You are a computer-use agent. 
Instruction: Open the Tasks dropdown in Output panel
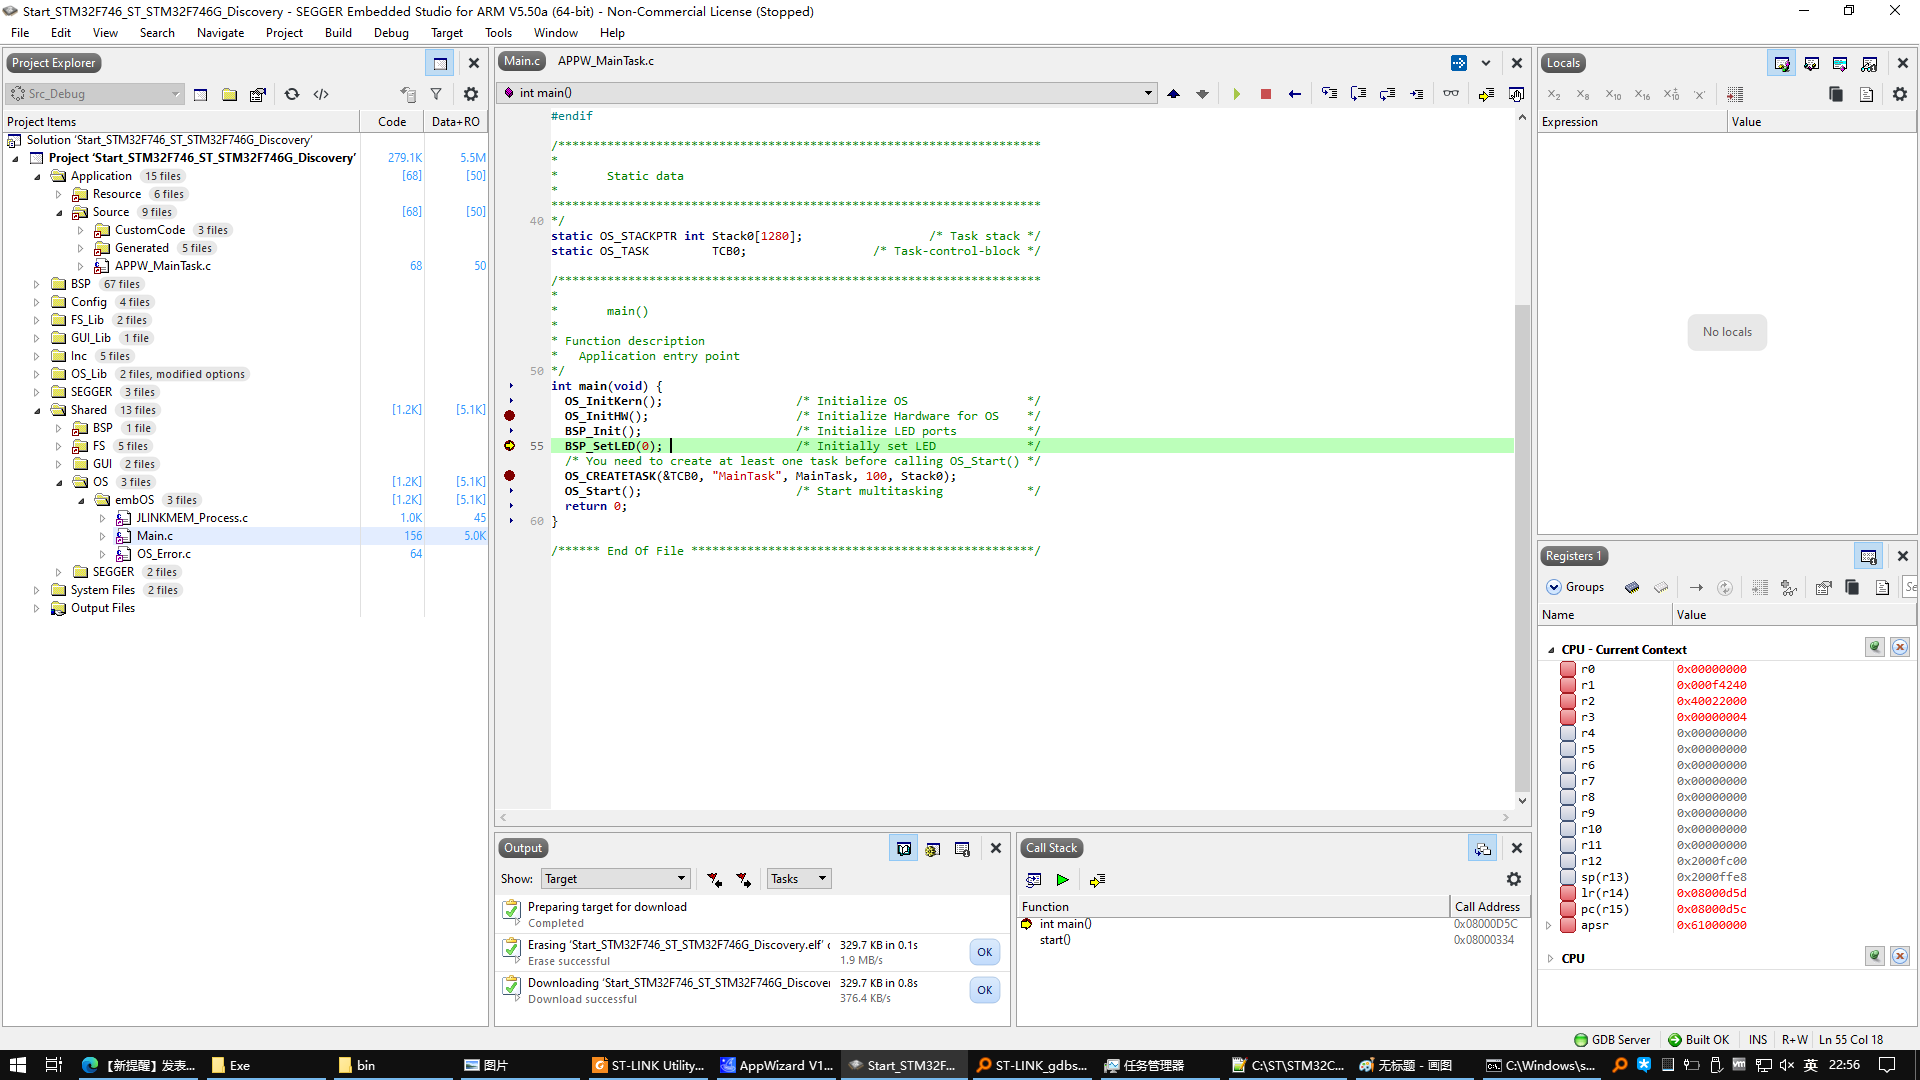coord(798,879)
